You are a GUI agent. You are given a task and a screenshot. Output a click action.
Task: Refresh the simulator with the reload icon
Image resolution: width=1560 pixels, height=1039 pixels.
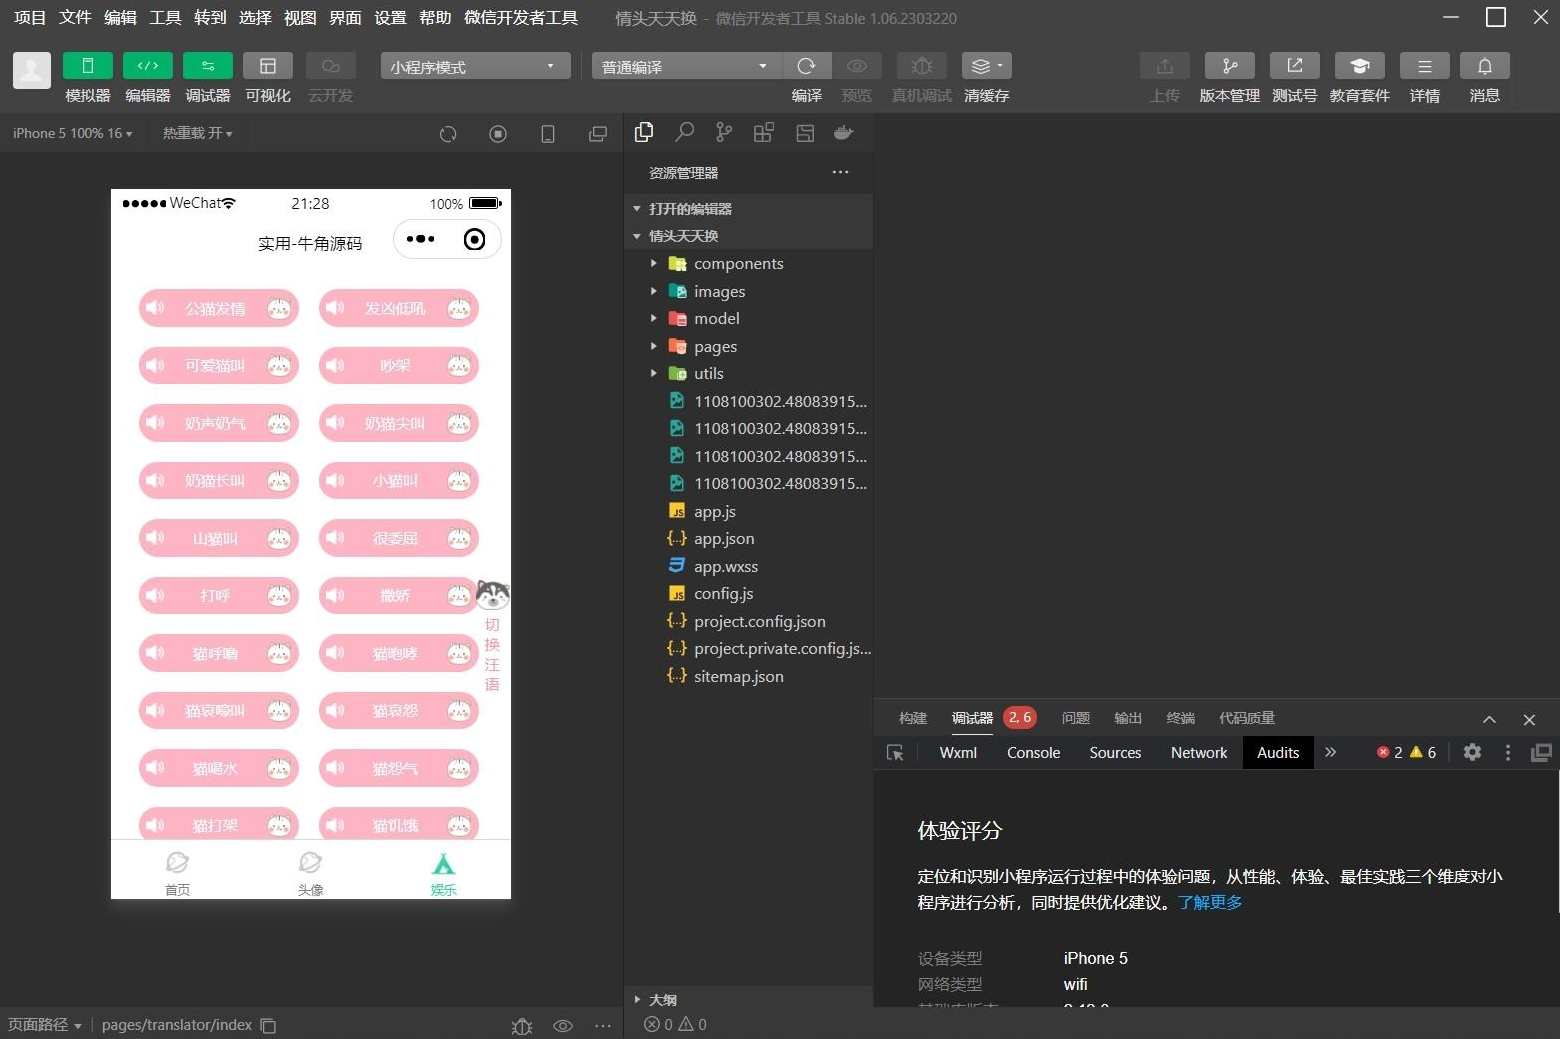pos(448,133)
